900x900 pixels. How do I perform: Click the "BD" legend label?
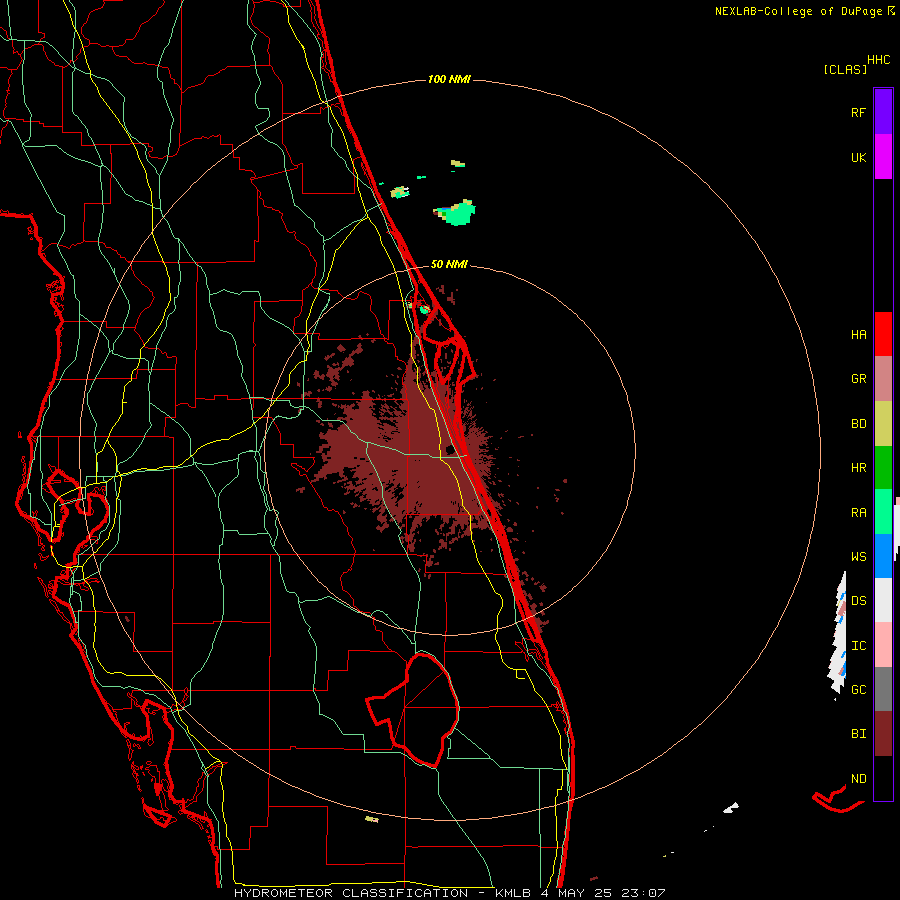click(858, 424)
